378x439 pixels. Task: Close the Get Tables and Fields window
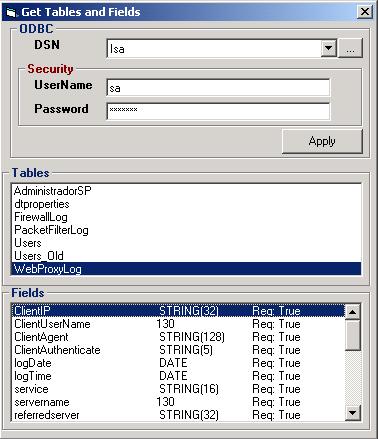point(365,12)
